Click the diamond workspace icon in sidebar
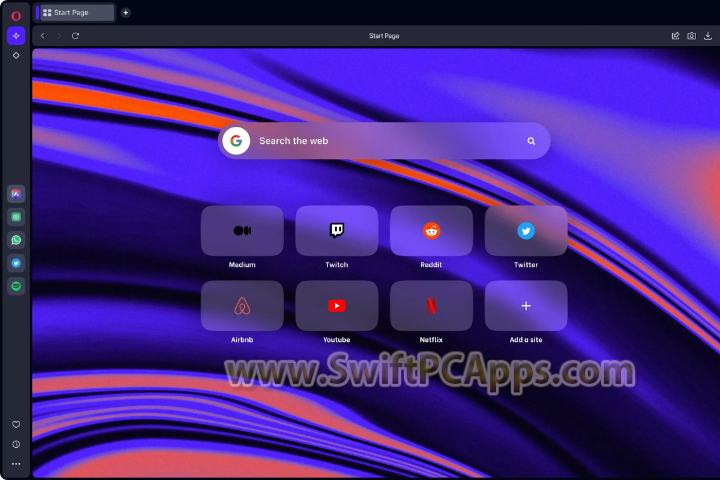 click(x=16, y=56)
